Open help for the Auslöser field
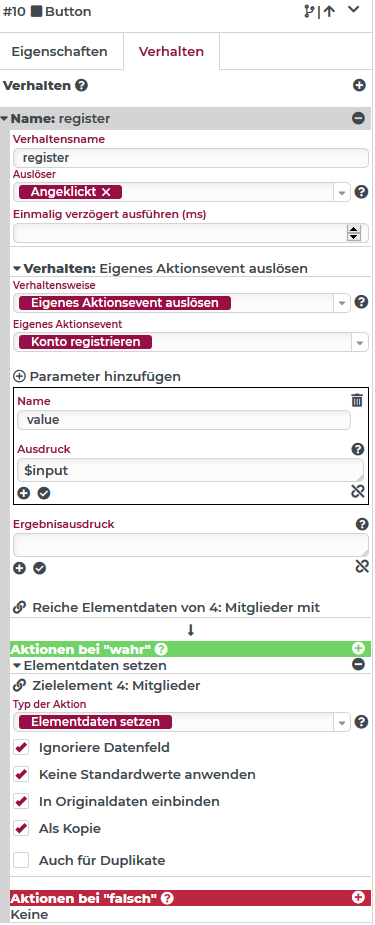This screenshot has width=375, height=925. pyautogui.click(x=362, y=192)
